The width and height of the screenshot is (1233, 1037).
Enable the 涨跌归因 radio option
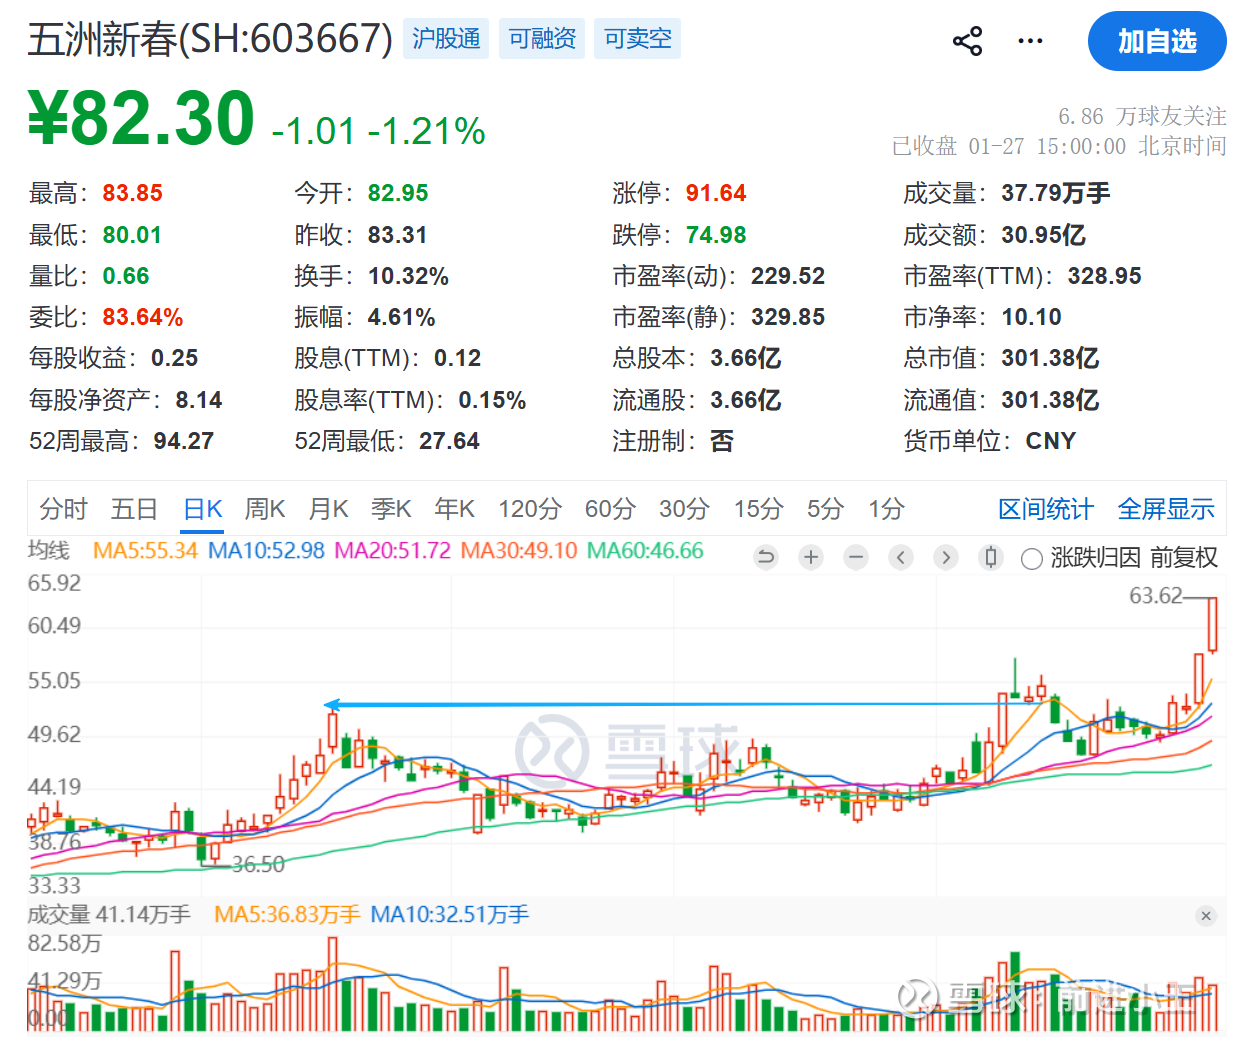(1032, 558)
